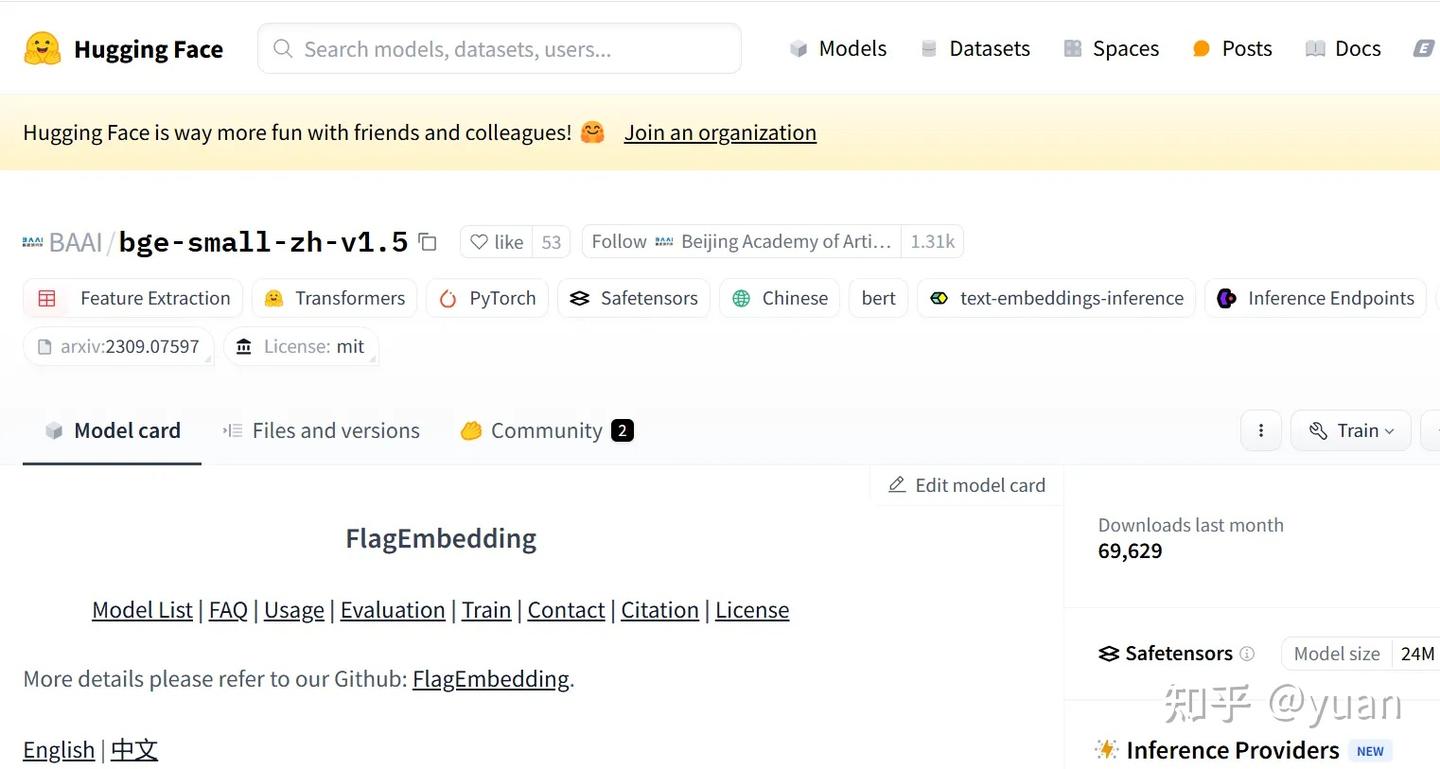Copy the model name using the clipboard icon
Image resolution: width=1440 pixels, height=769 pixels.
[x=428, y=241]
